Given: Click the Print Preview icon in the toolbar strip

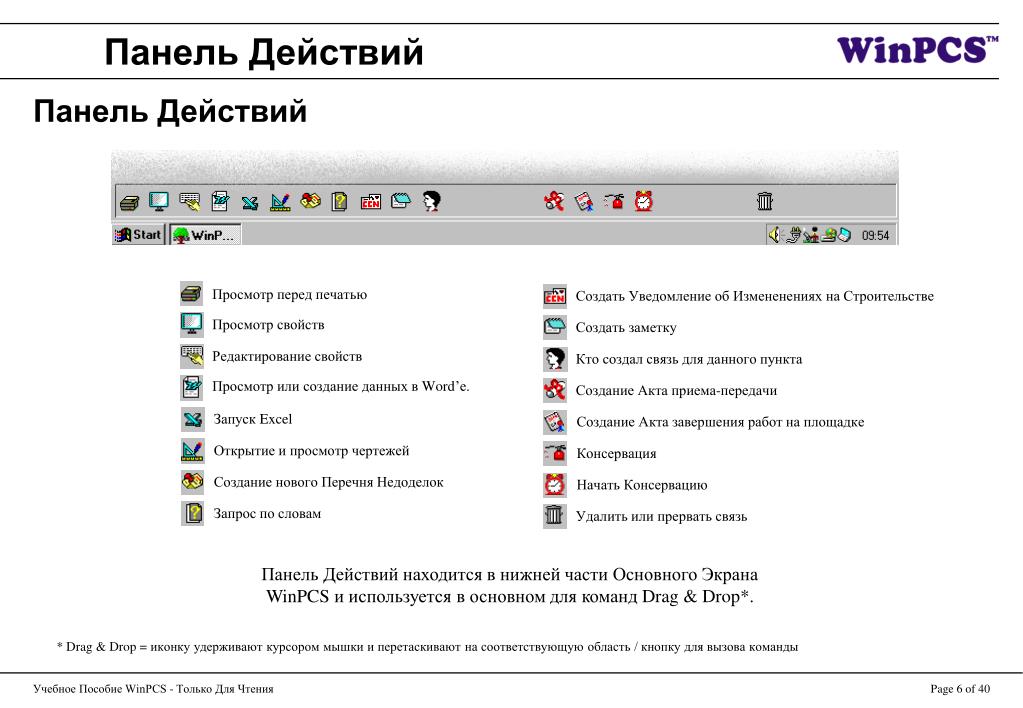Looking at the screenshot, I should point(129,203).
